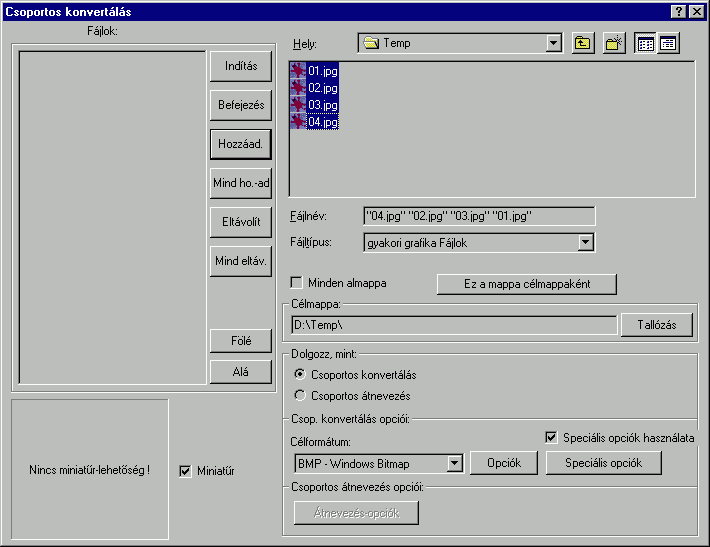This screenshot has height=547, width=710.
Task: Click the 04.jpg file icon
Action: point(298,121)
